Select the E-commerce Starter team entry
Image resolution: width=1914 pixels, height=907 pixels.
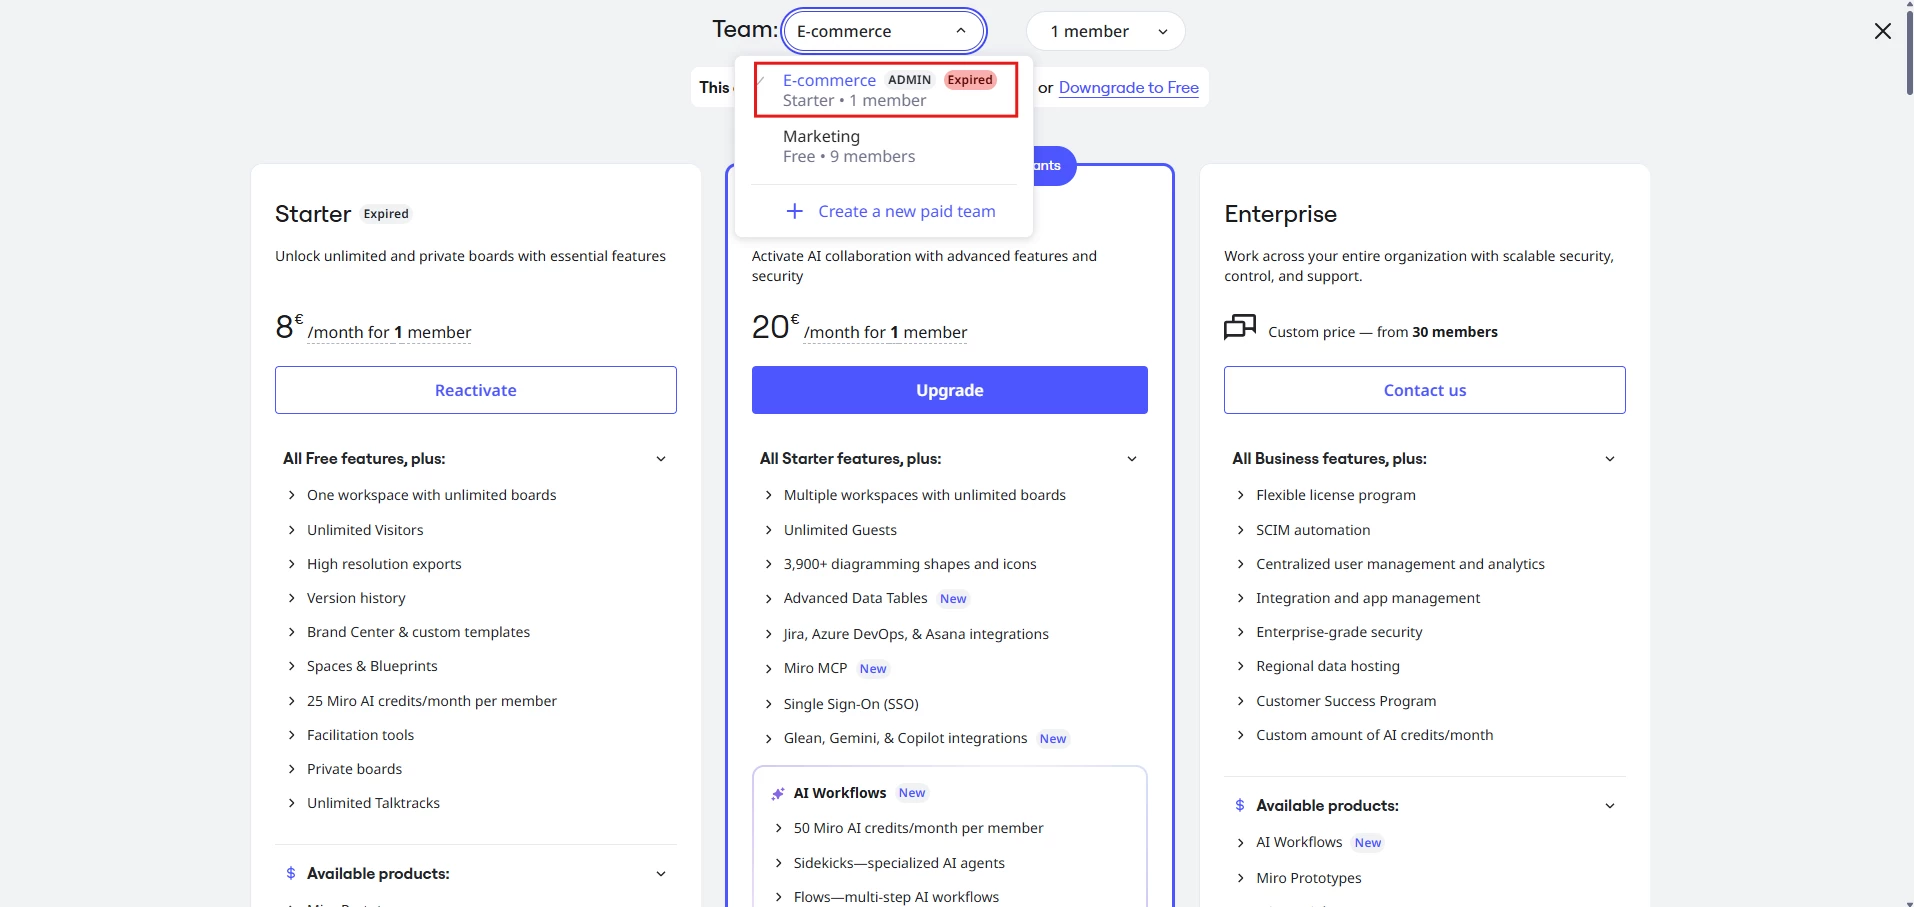pos(886,90)
